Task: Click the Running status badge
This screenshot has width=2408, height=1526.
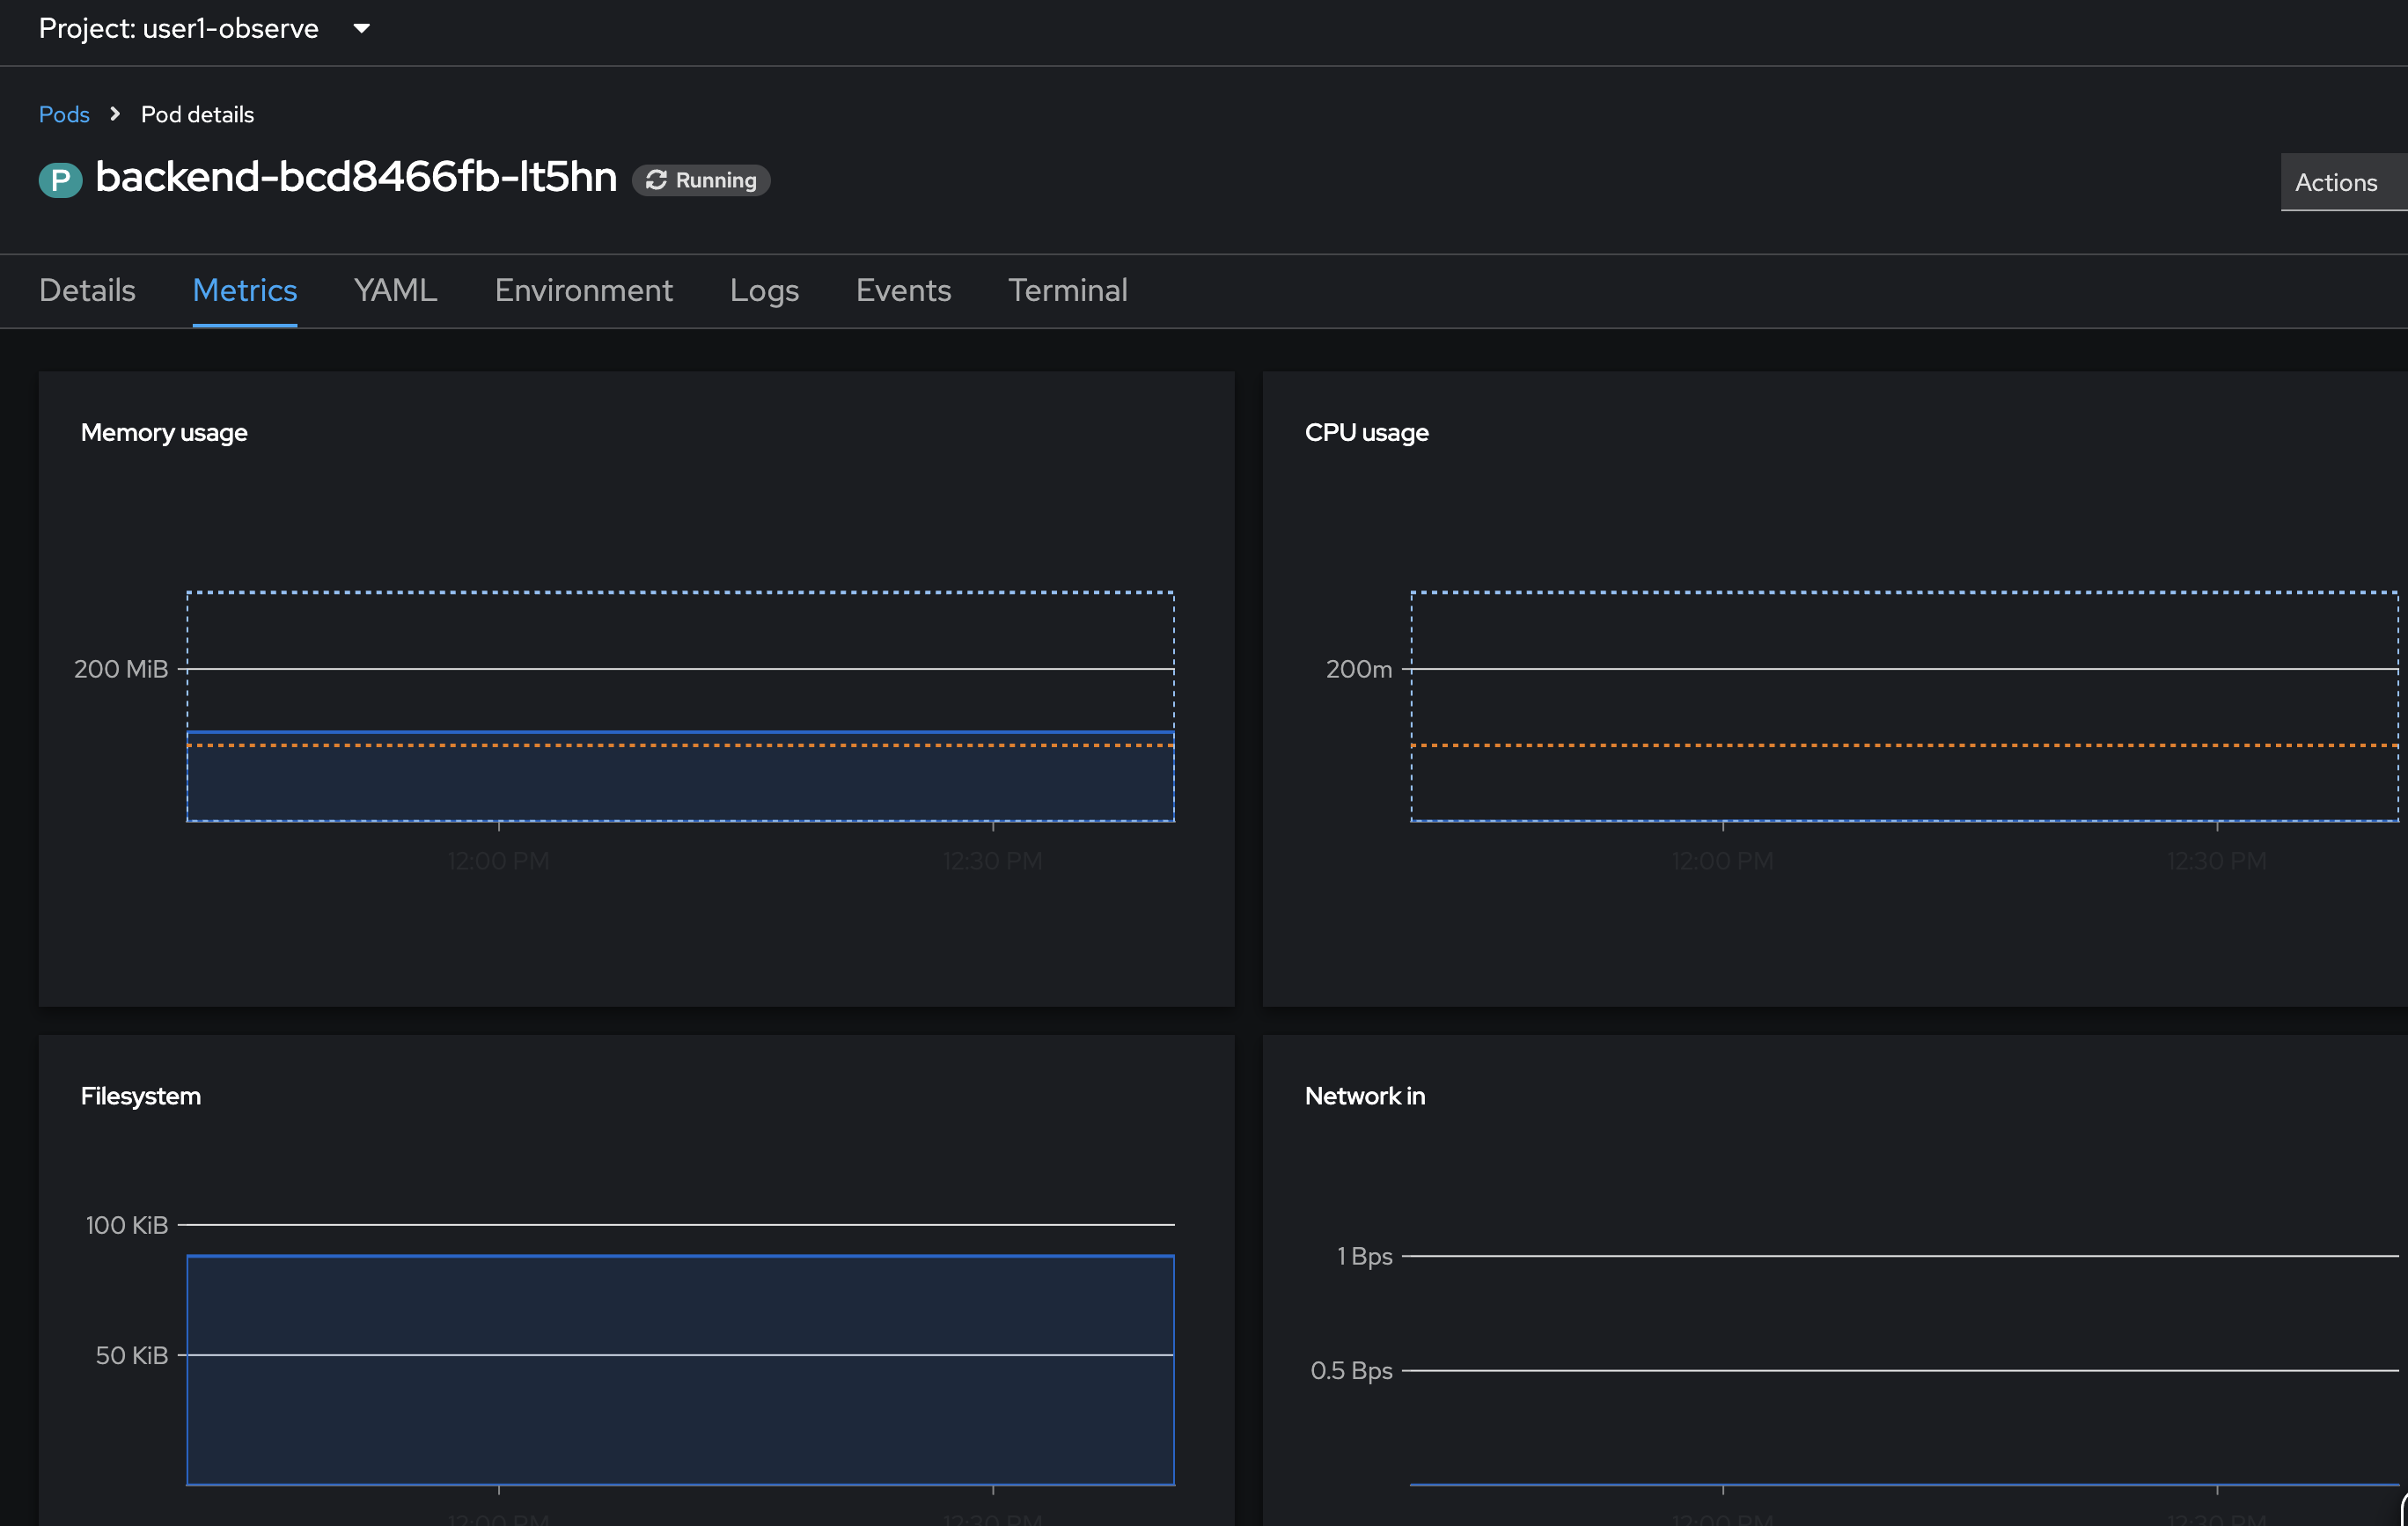Action: click(x=701, y=180)
